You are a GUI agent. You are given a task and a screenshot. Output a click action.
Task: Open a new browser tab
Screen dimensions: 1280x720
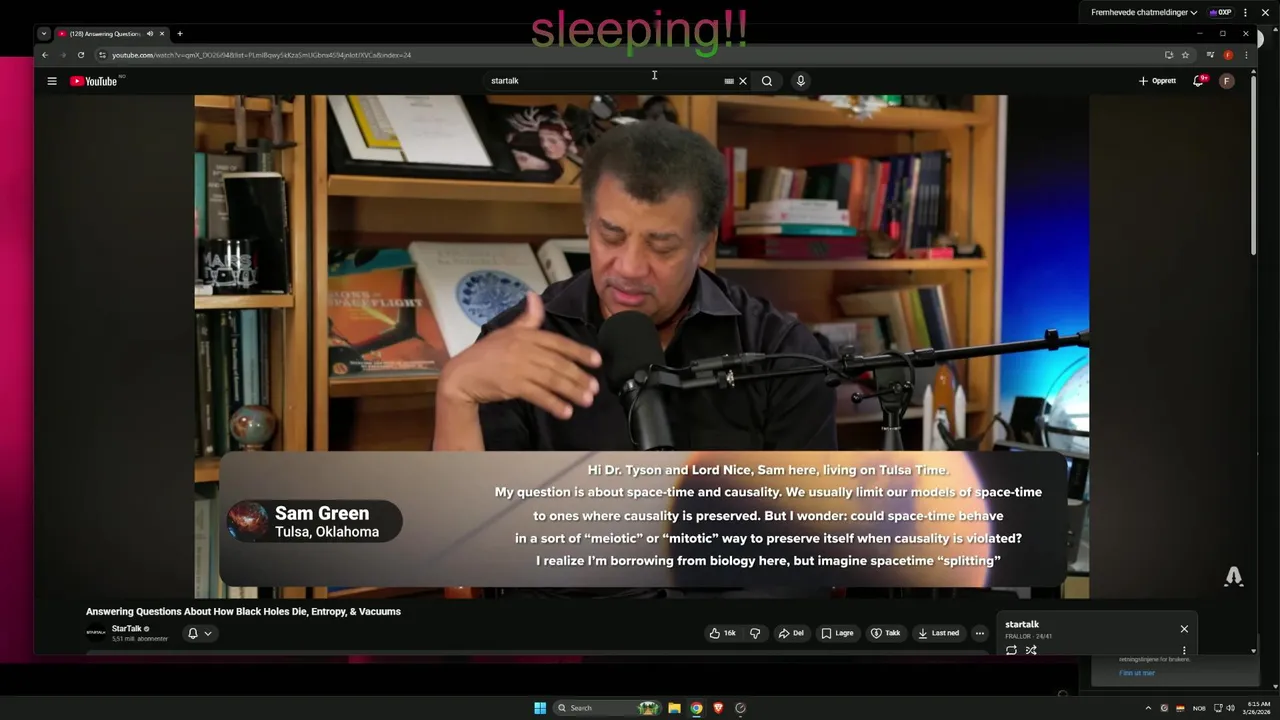point(180,34)
